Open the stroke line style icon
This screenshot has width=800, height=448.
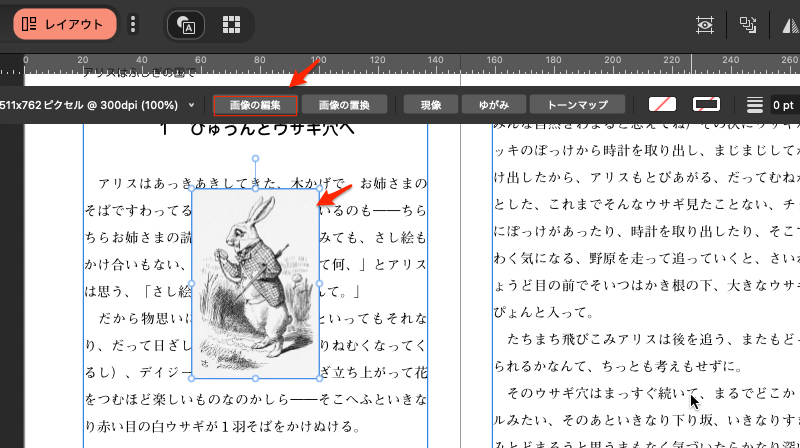[x=754, y=105]
